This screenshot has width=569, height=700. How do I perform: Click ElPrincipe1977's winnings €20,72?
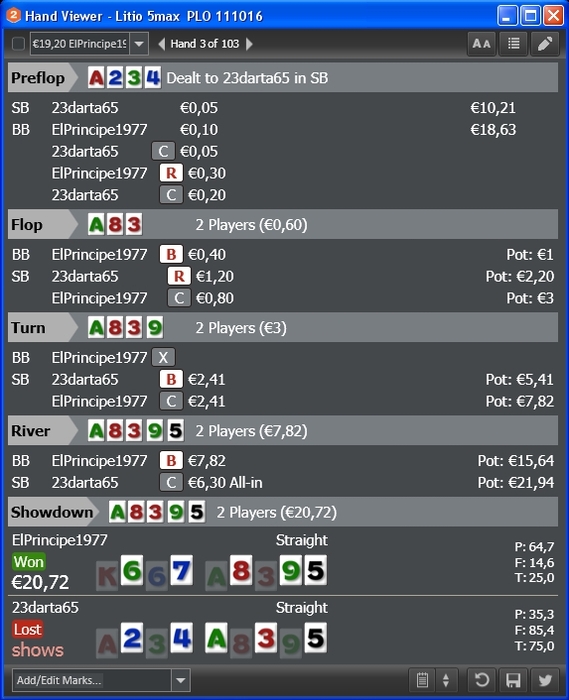tap(41, 582)
